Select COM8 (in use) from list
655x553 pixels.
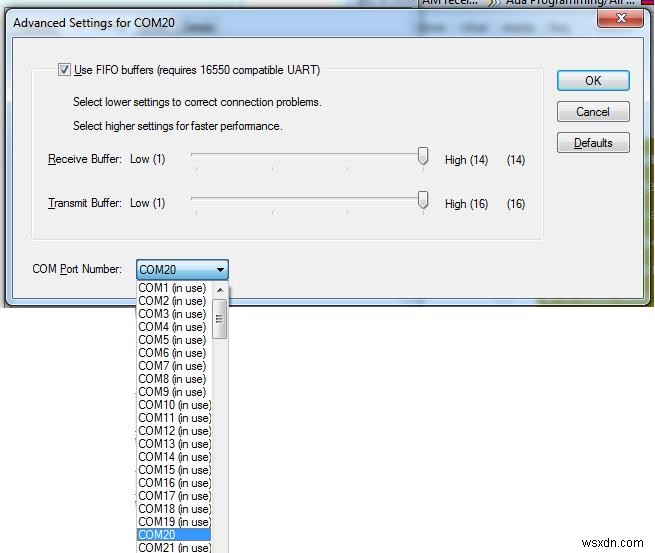(174, 379)
